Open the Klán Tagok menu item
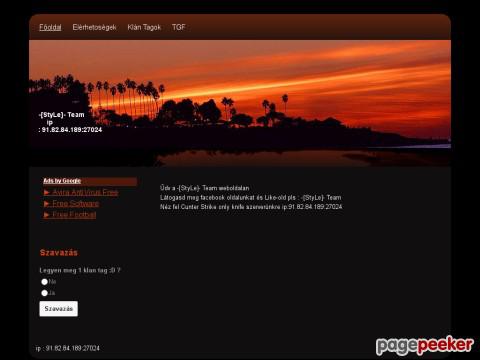 tap(144, 27)
